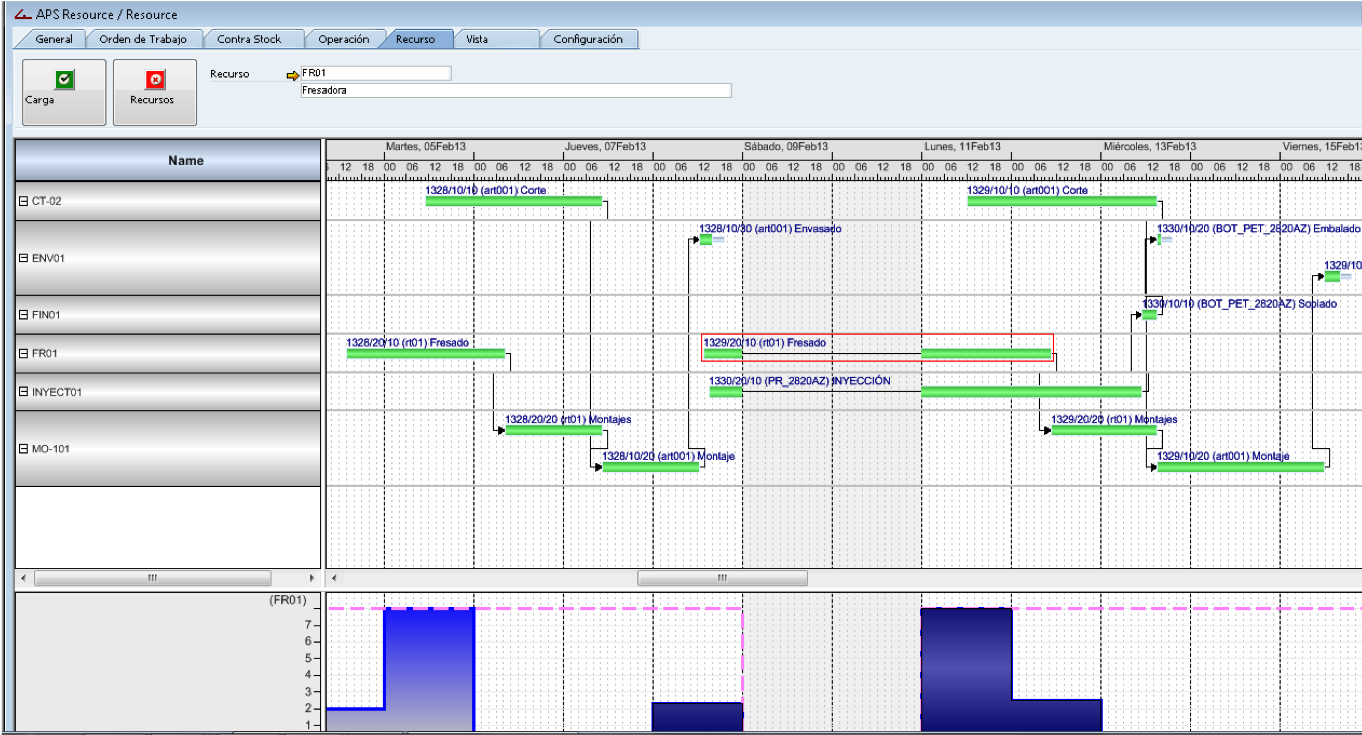This screenshot has height=735, width=1362.
Task: Click the Gantt horizontal scrollbar thumb
Action: point(722,578)
